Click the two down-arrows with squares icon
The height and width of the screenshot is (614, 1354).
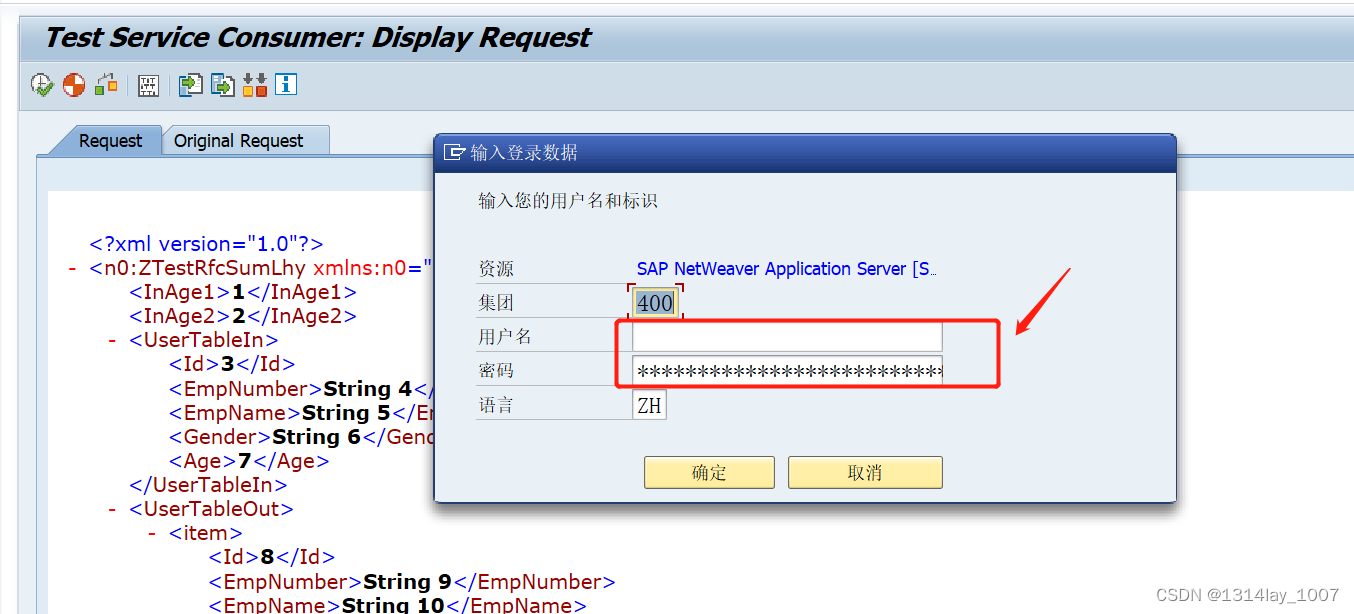(x=254, y=85)
